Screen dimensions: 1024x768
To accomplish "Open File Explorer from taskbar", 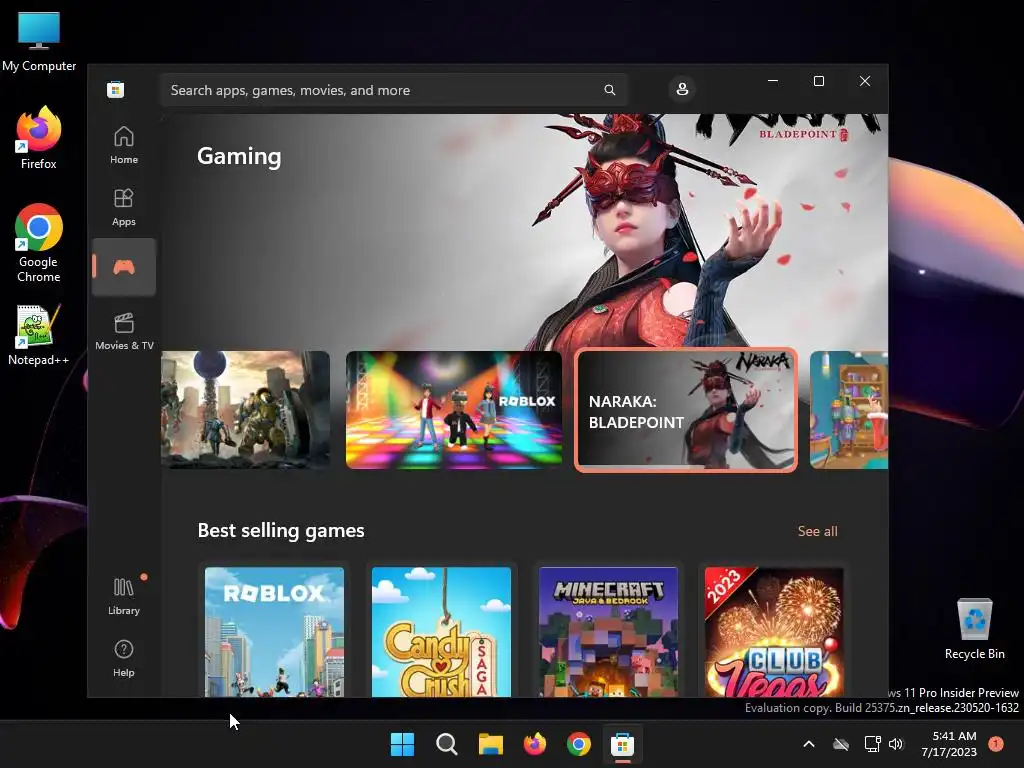I will pos(490,744).
